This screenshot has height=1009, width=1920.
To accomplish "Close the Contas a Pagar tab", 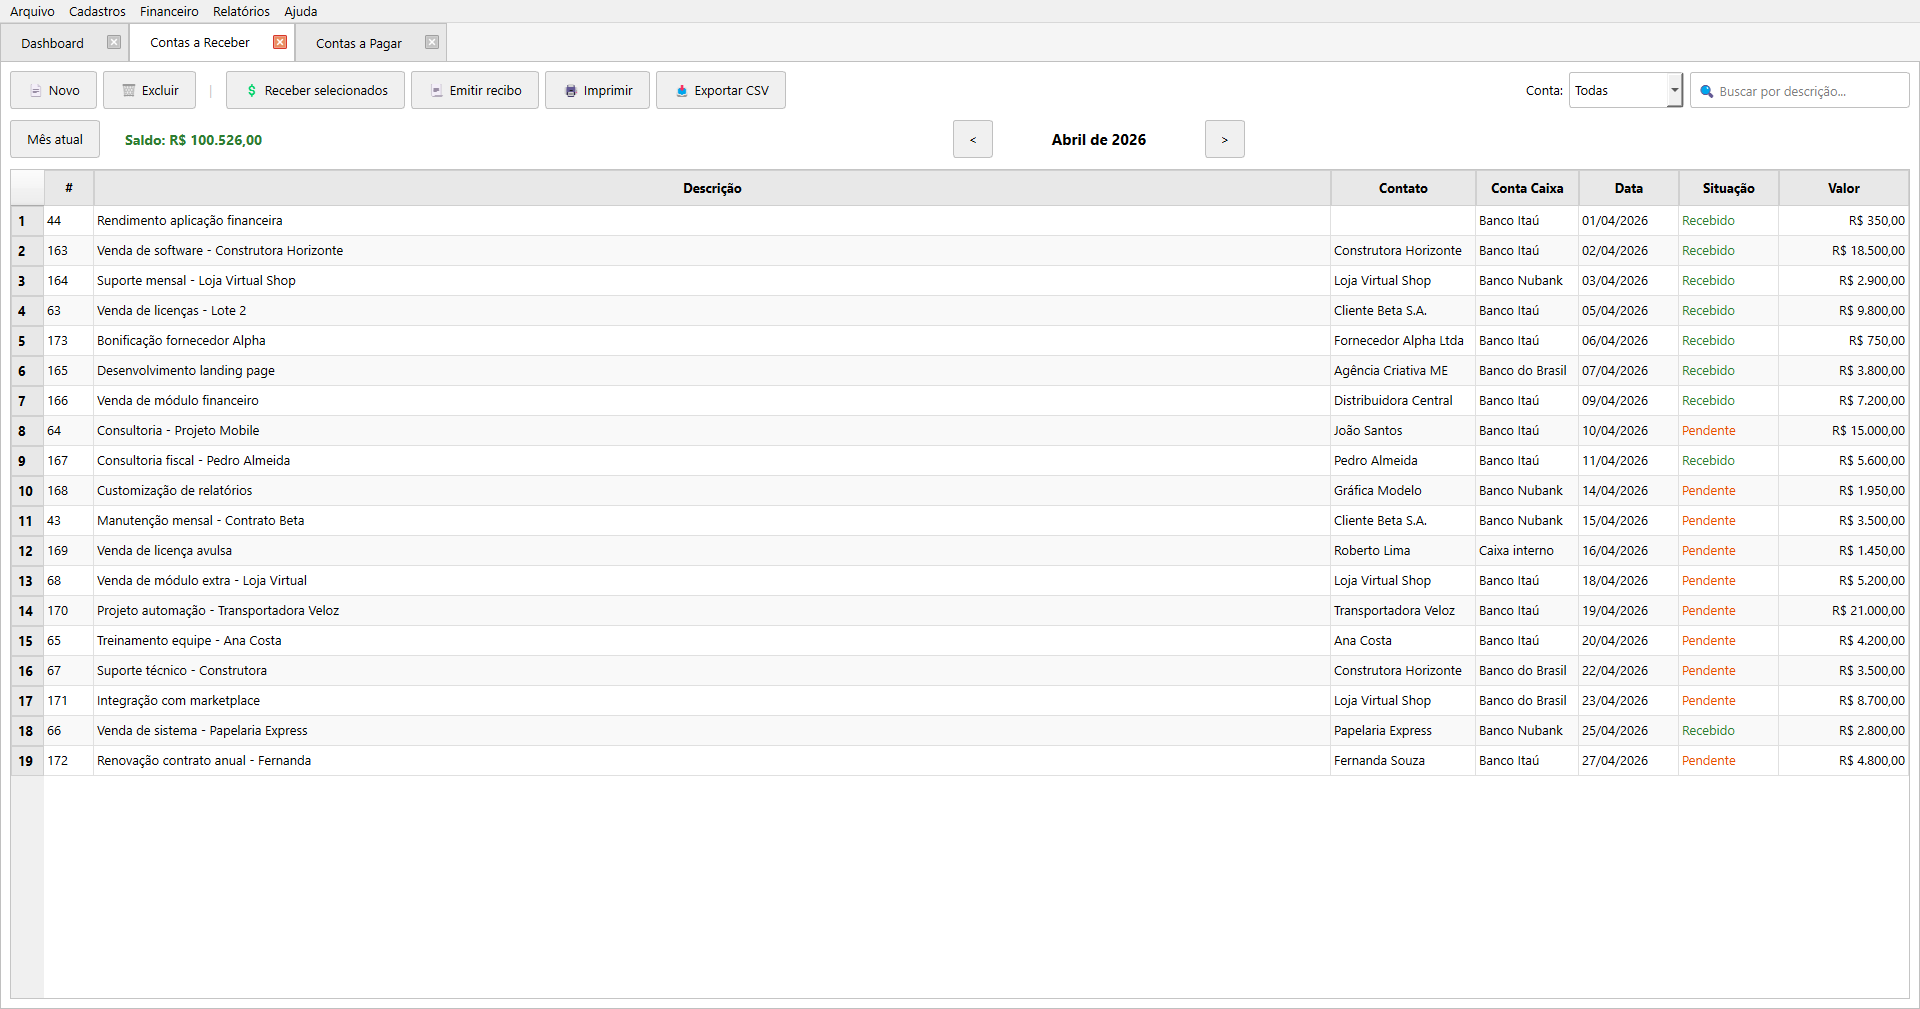I will pyautogui.click(x=432, y=42).
